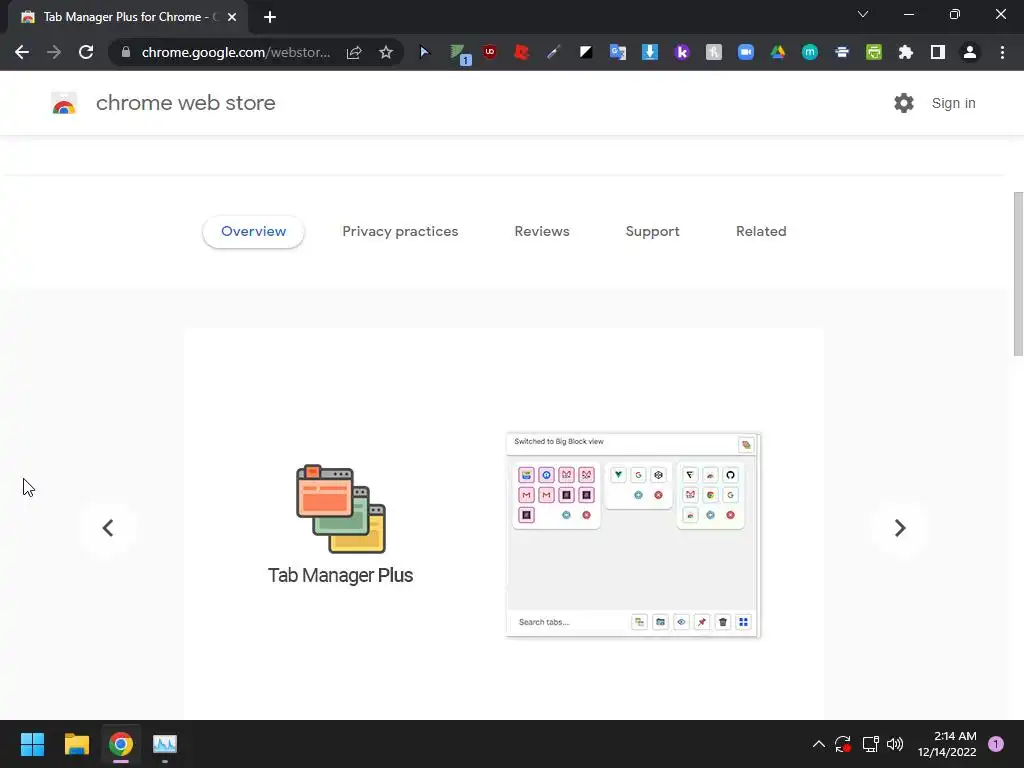
Task: Open the network status tray icon
Action: [x=870, y=744]
